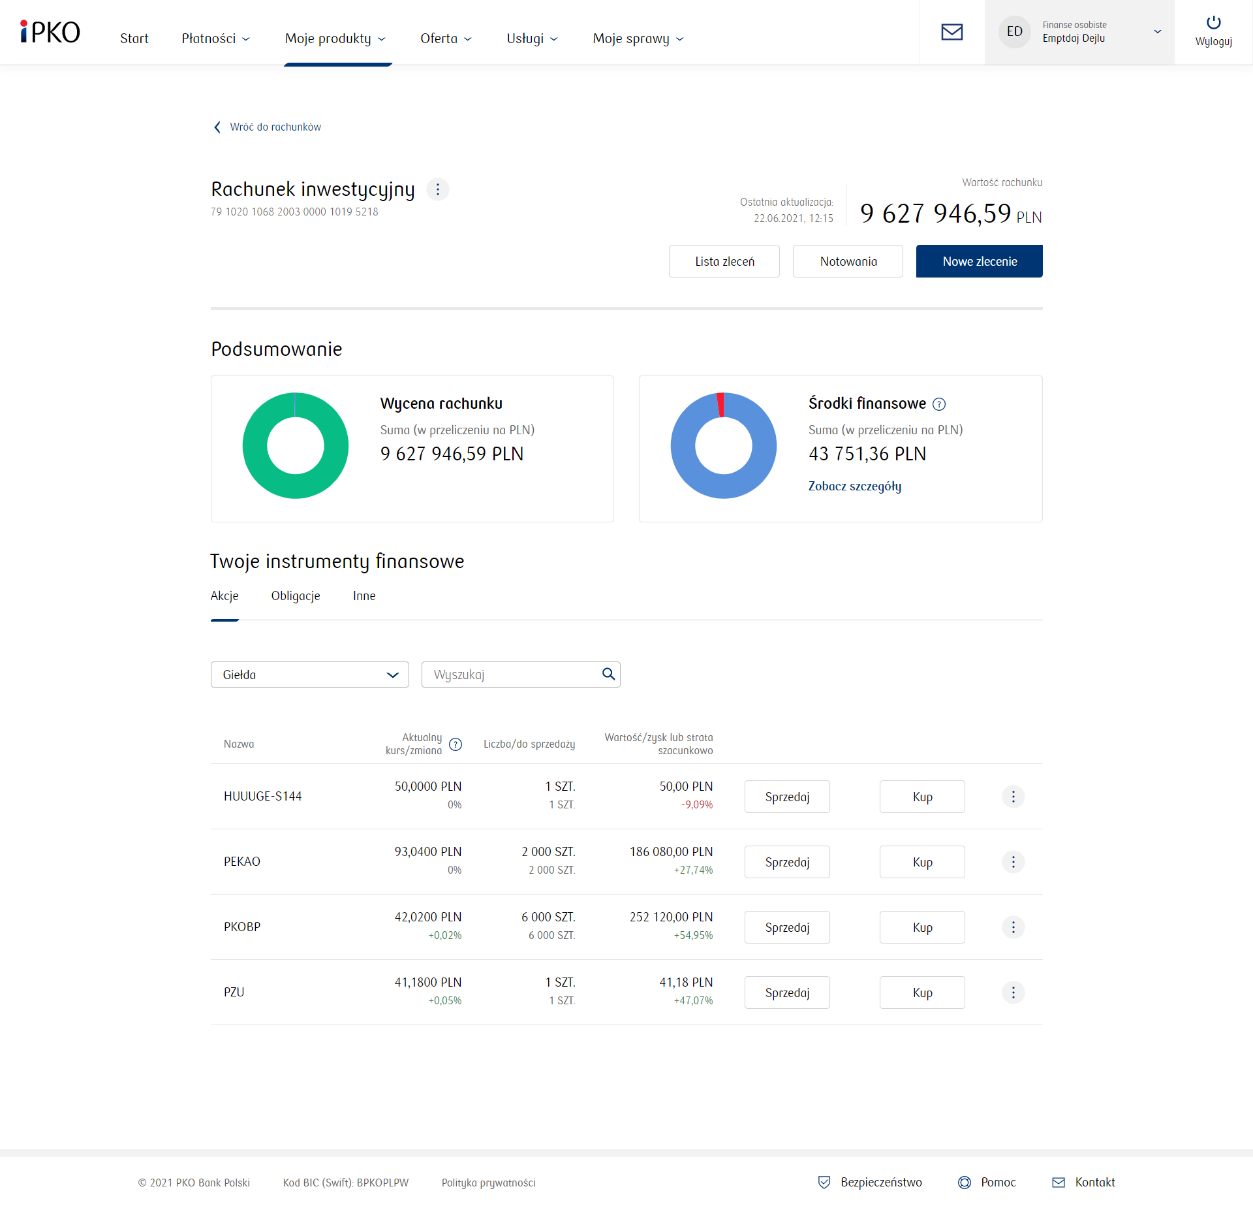The height and width of the screenshot is (1208, 1253).
Task: Click the Liczba/do sprzedaży column header
Action: (529, 744)
